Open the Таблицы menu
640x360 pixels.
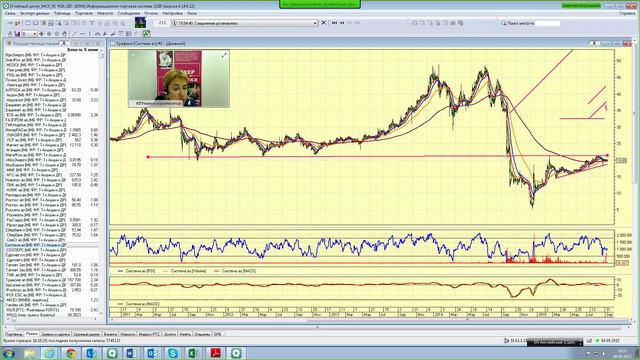click(62, 13)
